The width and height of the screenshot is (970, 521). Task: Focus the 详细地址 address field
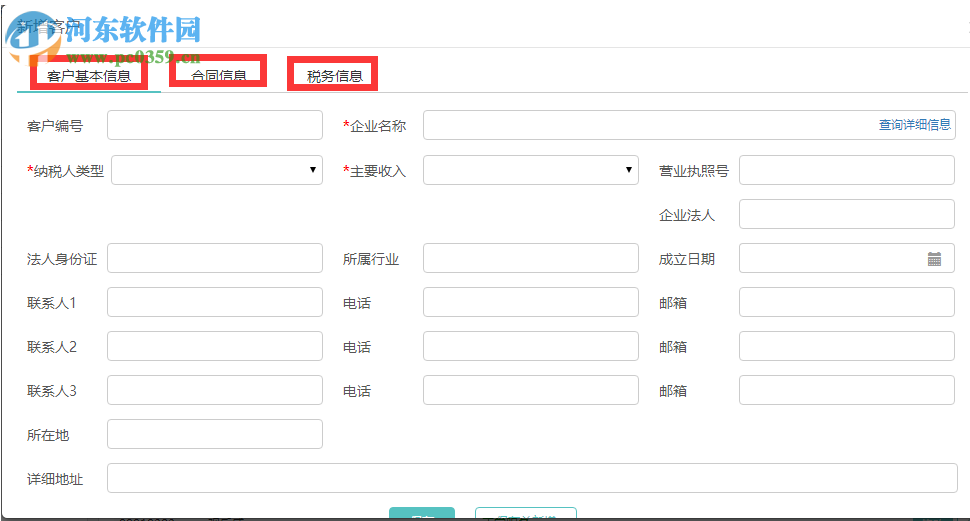(532, 478)
